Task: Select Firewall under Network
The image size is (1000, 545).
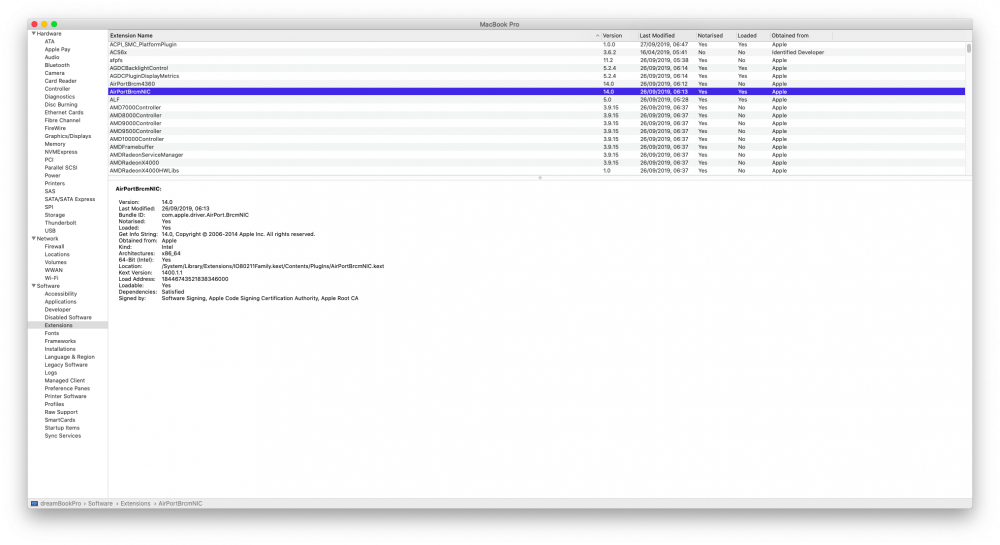Action: 54,246
